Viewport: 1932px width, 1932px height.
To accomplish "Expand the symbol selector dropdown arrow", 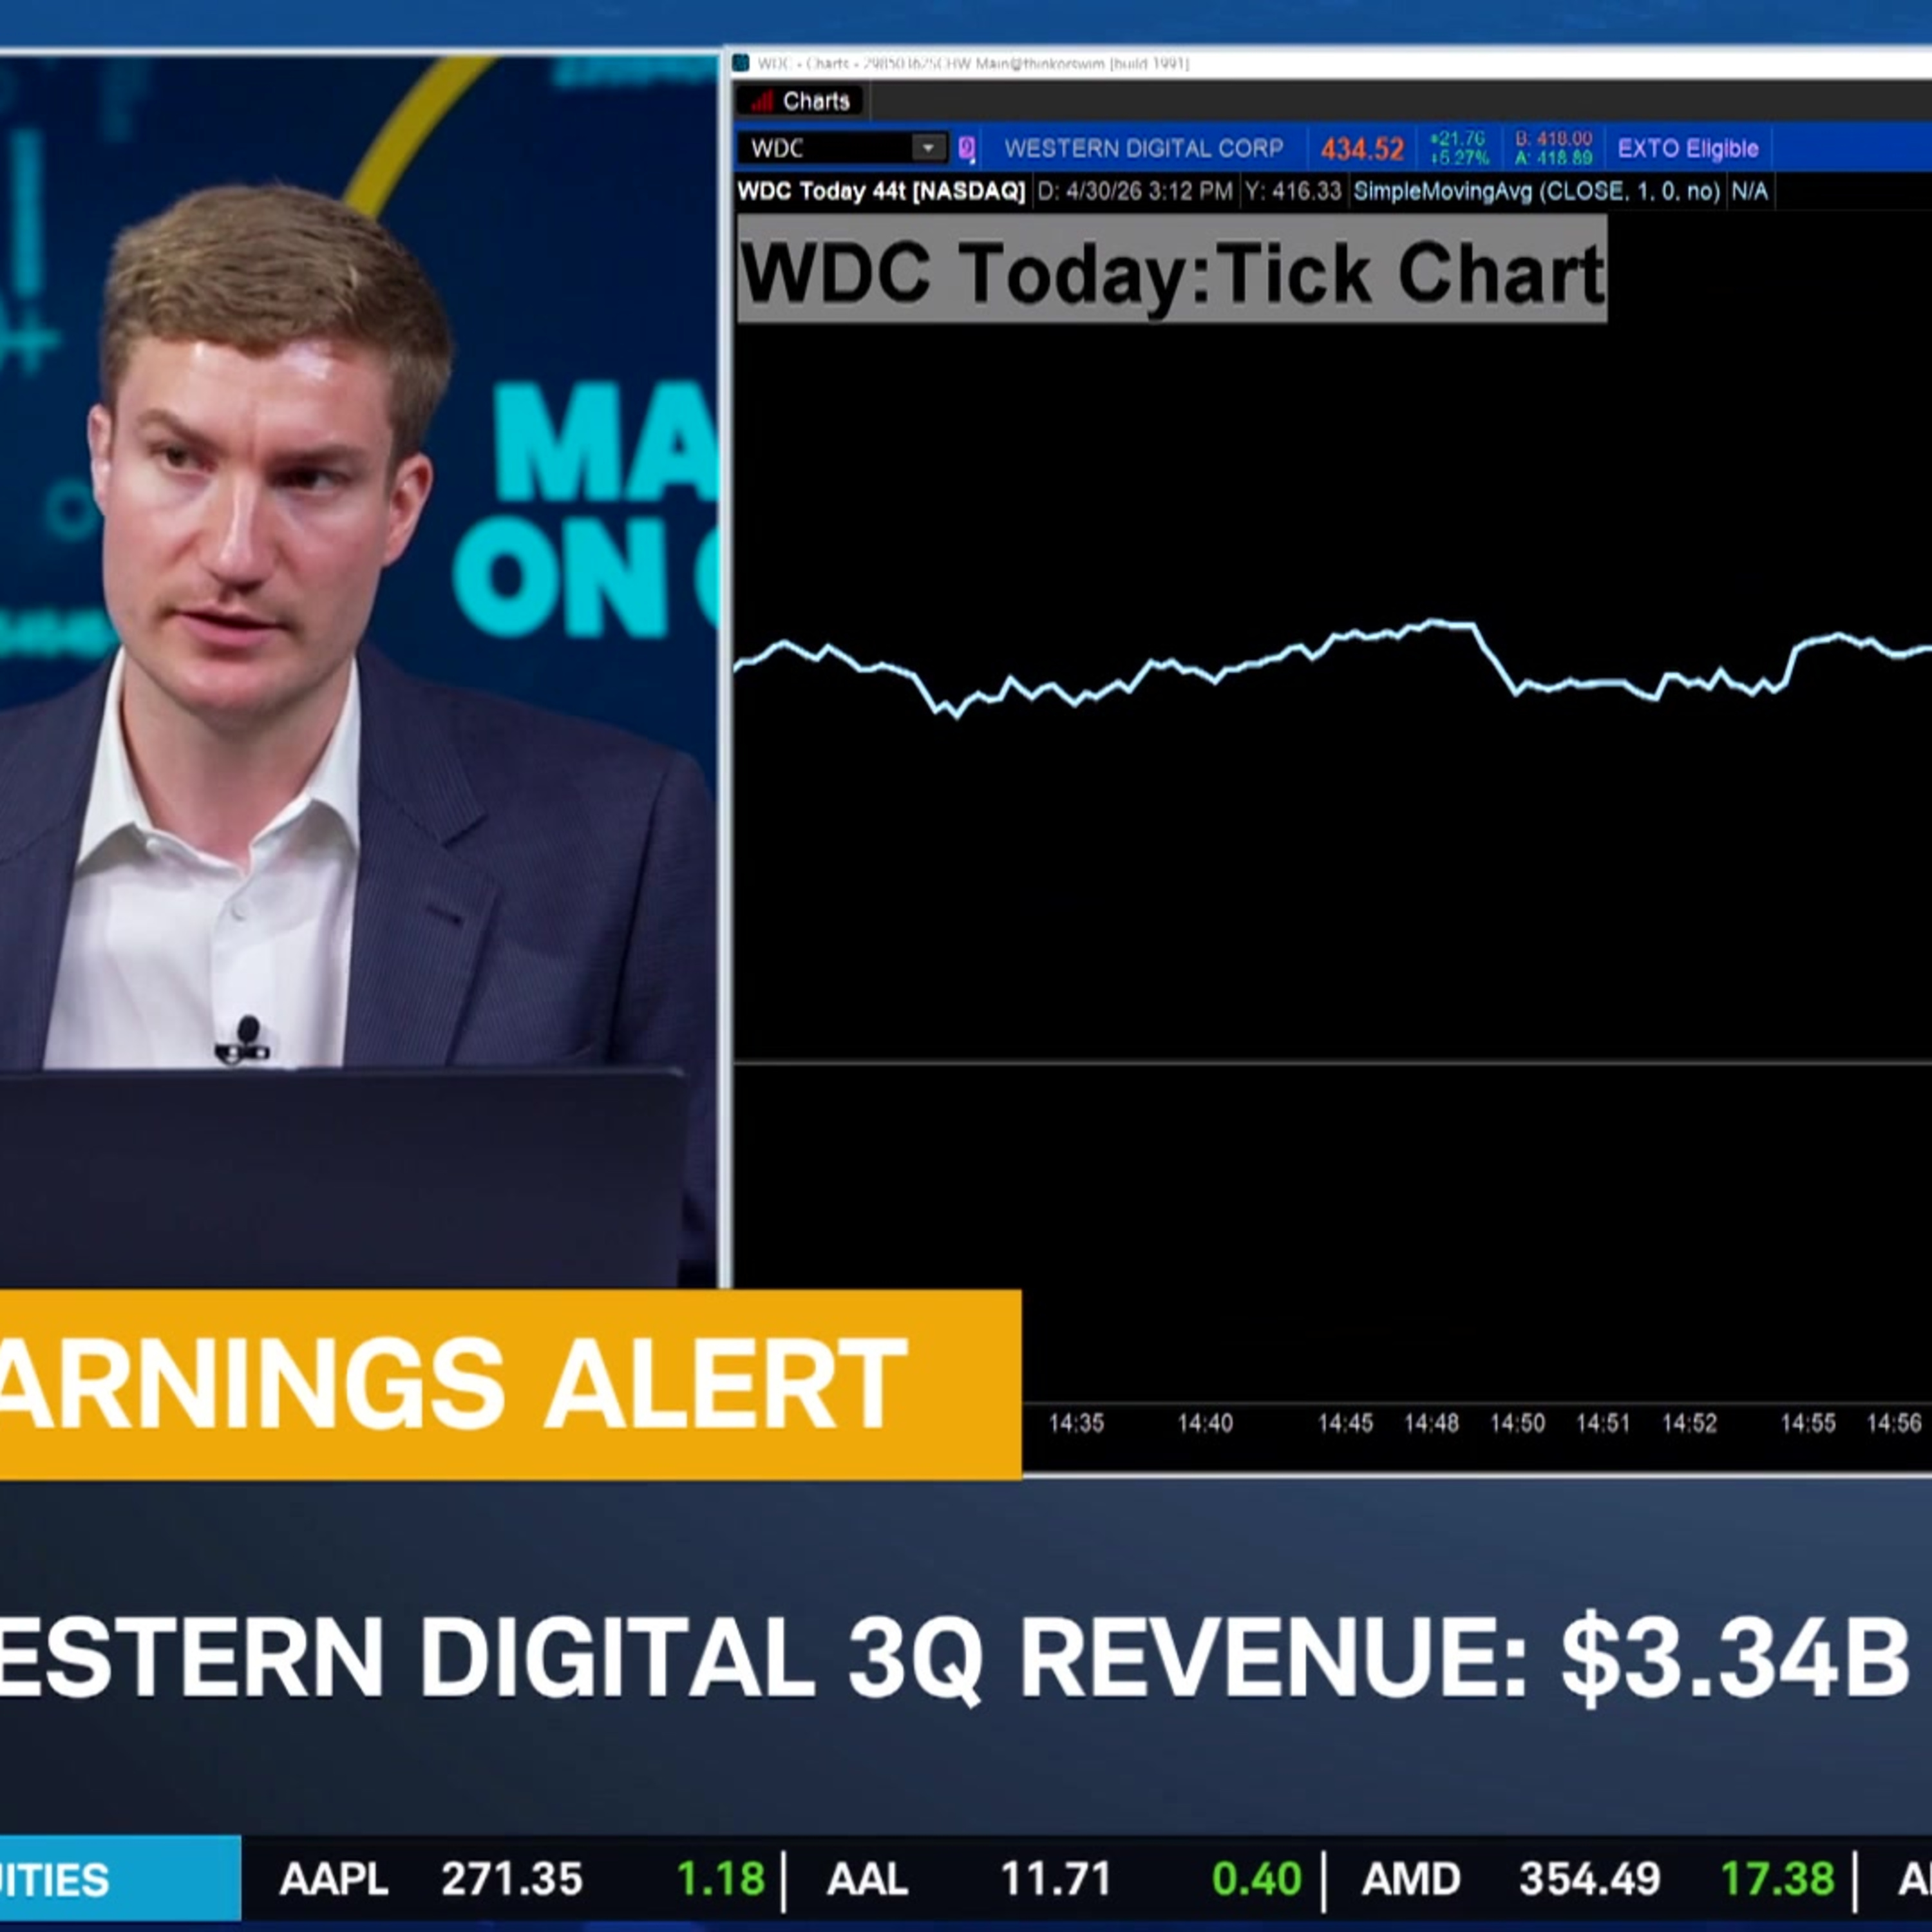I will [x=928, y=148].
